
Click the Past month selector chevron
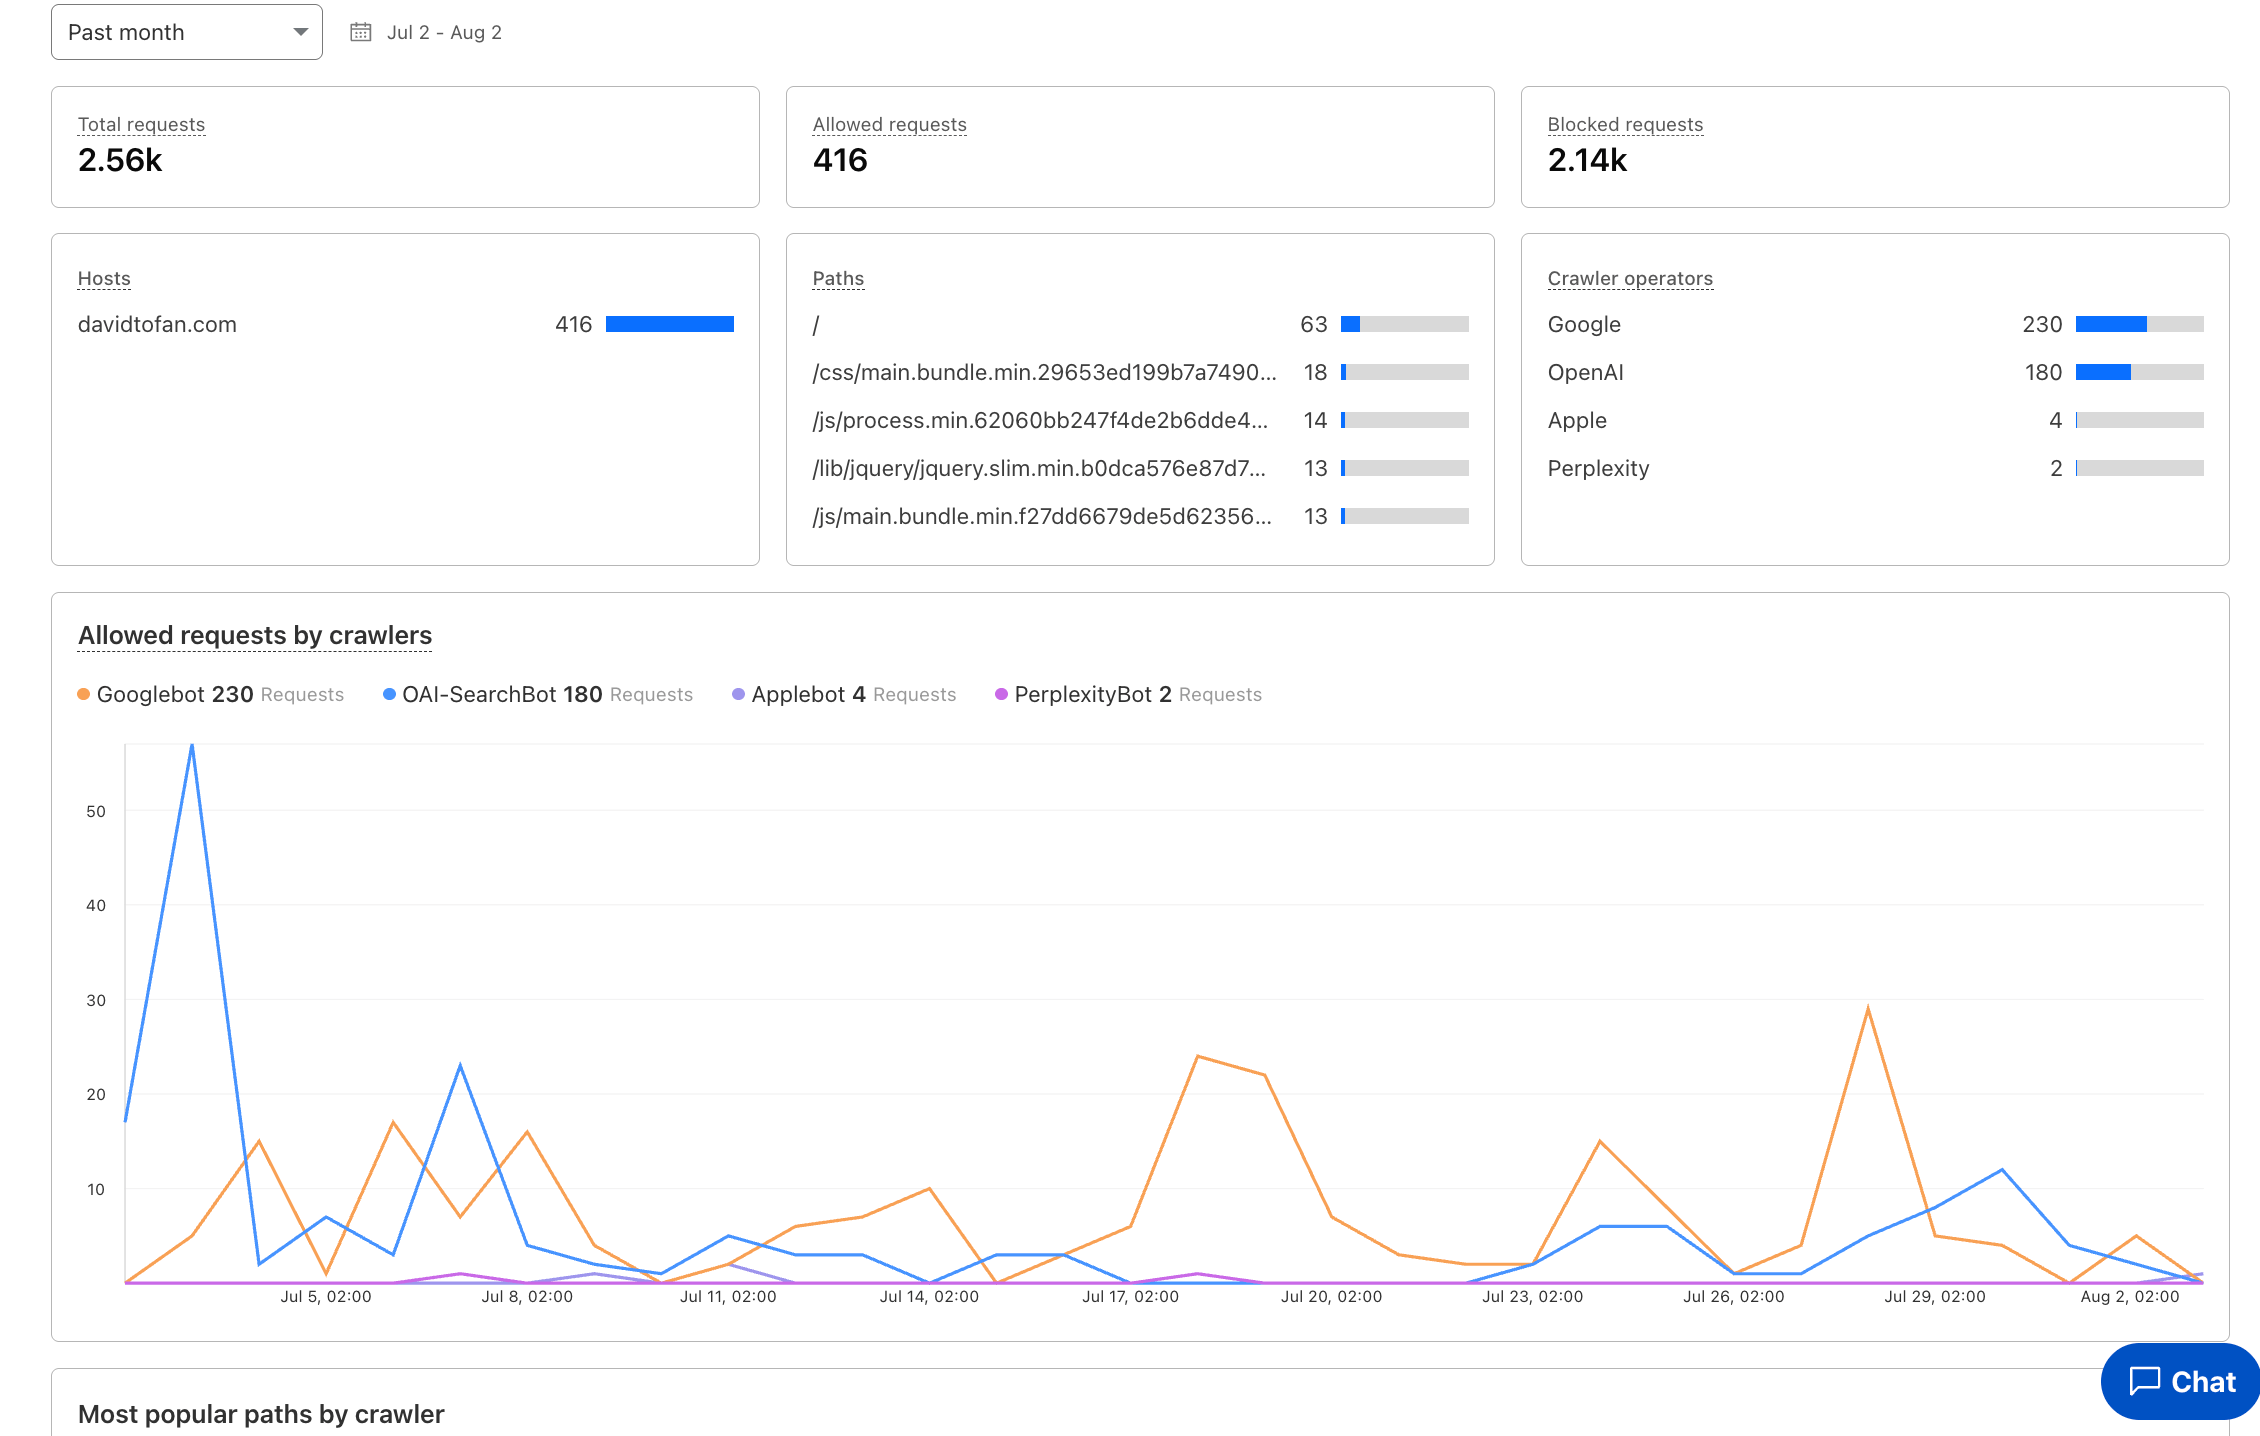[x=299, y=31]
